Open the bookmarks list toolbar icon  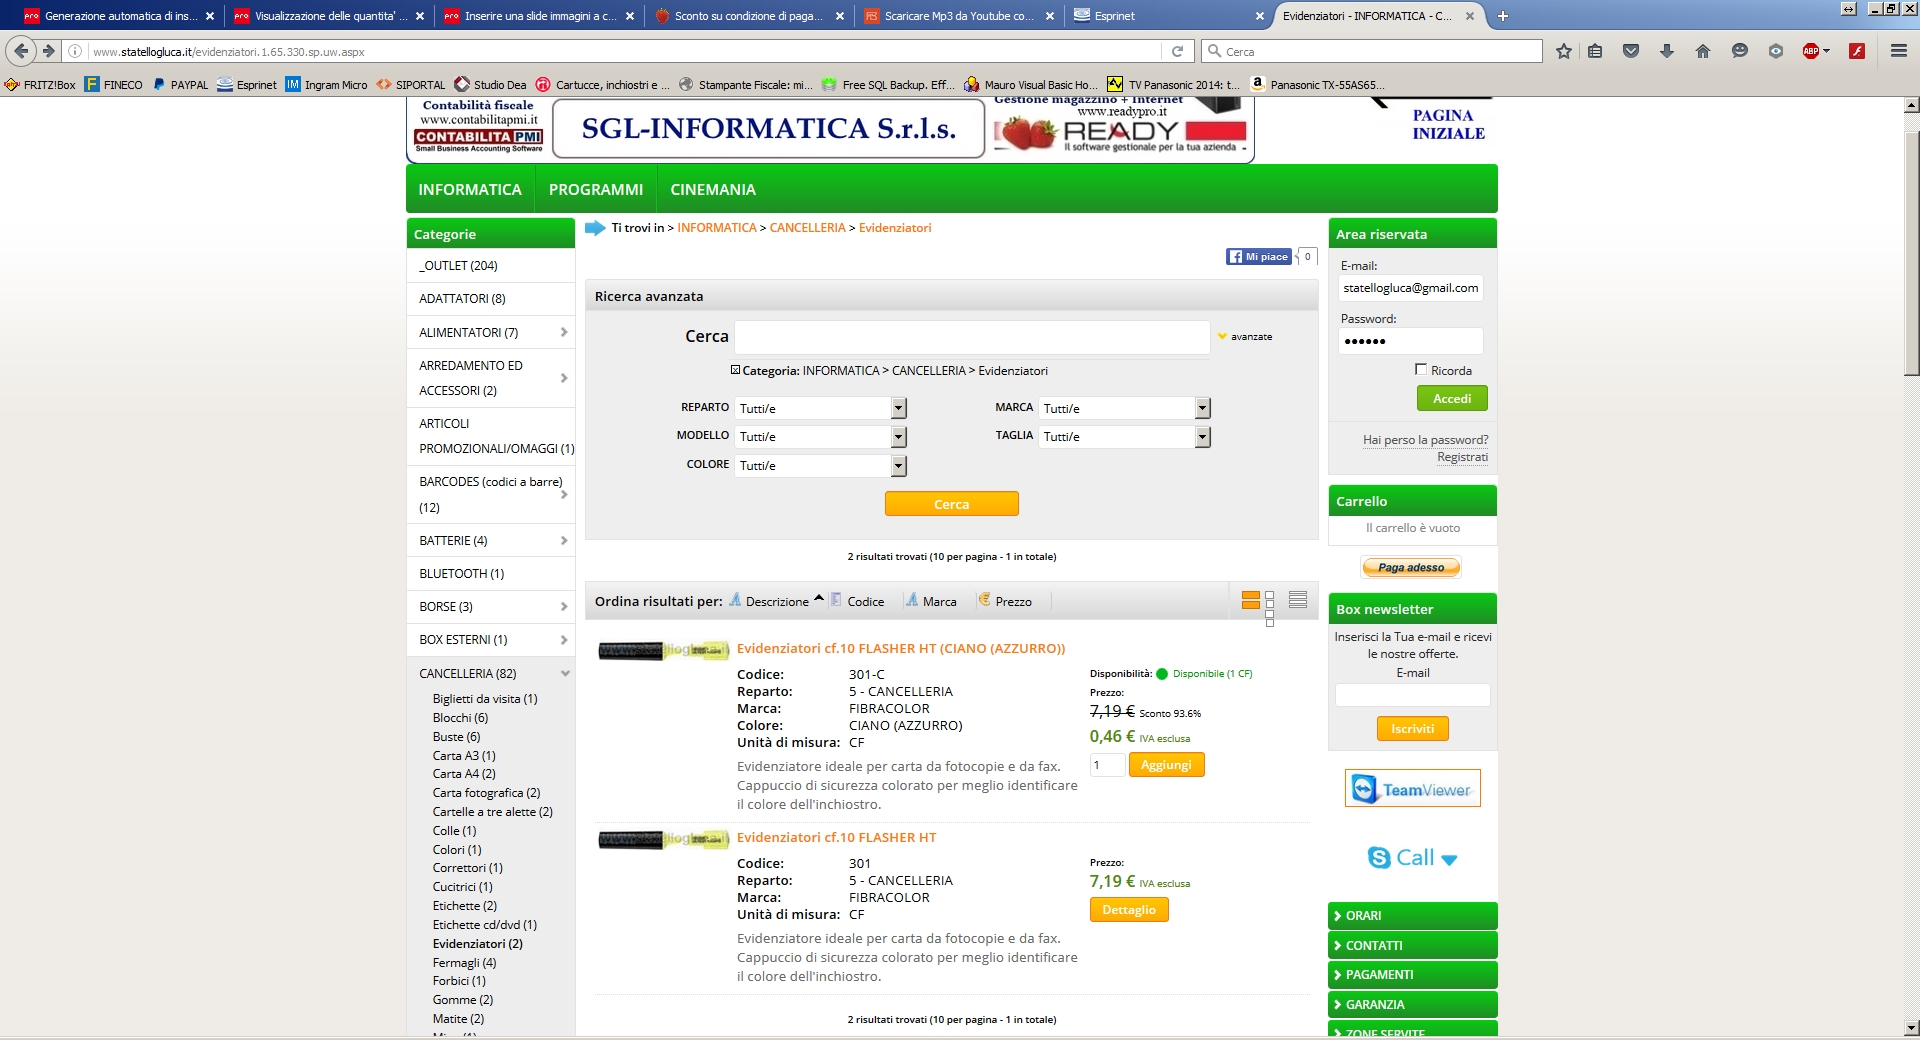tap(1595, 51)
